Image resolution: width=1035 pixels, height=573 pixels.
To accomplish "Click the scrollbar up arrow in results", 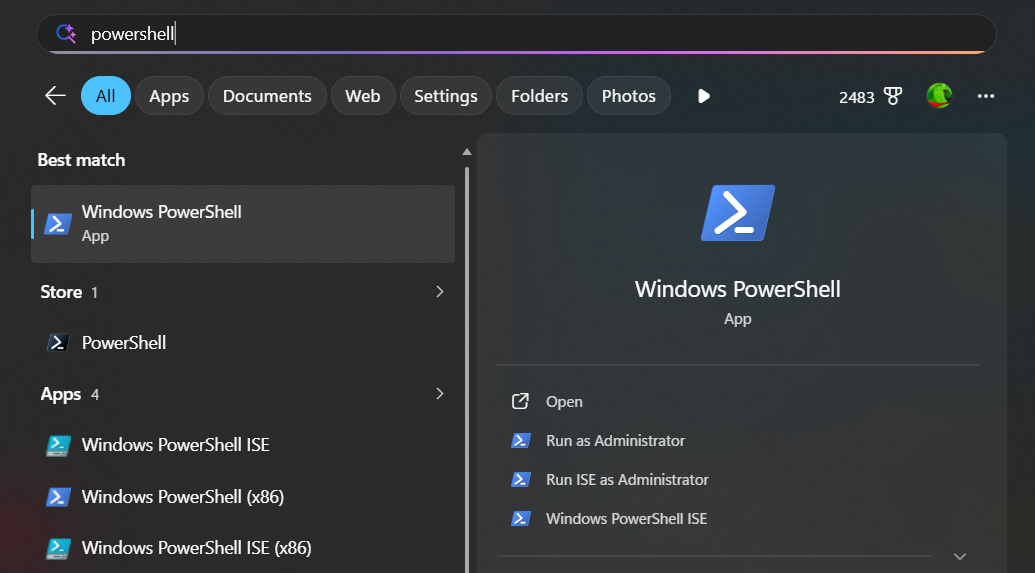I will point(467,152).
